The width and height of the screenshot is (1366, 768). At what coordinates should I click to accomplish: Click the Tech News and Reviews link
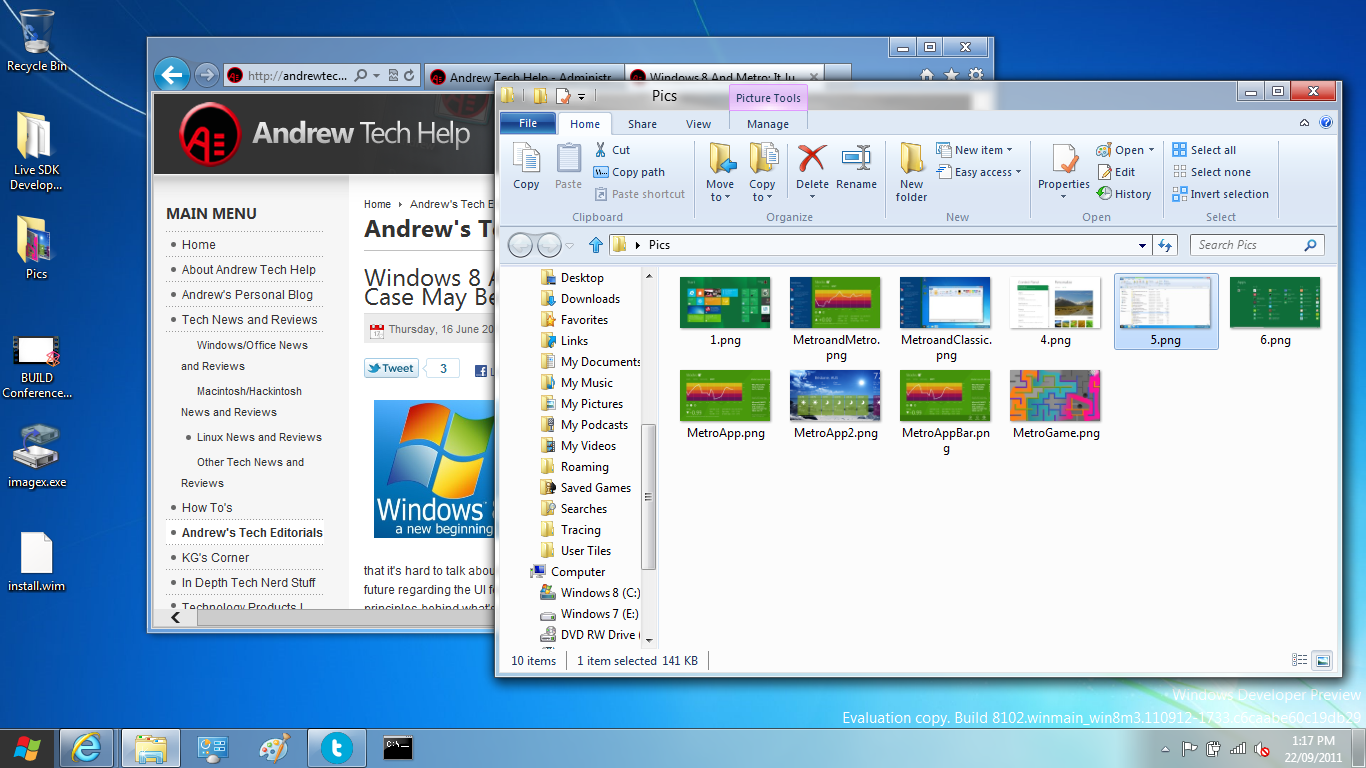(x=249, y=320)
